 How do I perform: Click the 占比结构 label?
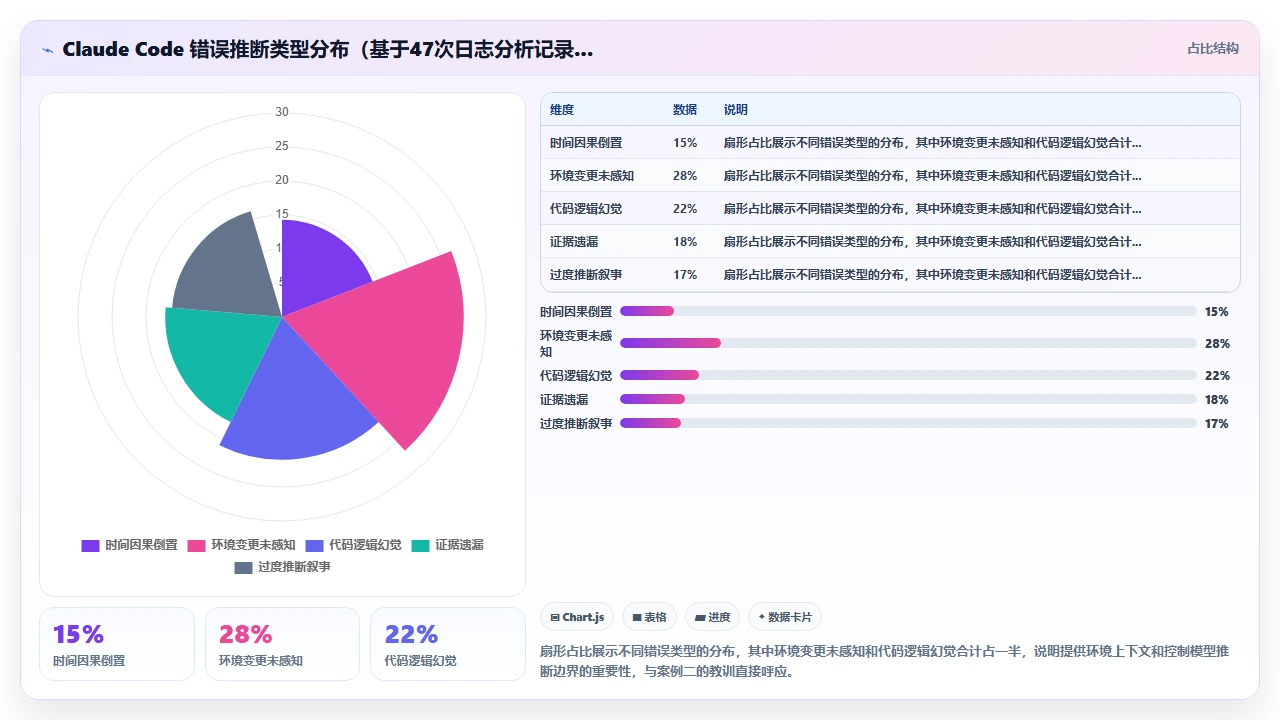pyautogui.click(x=1213, y=48)
